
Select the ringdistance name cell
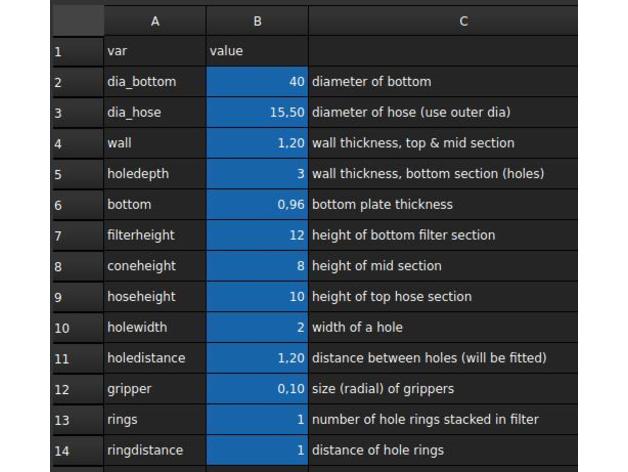pyautogui.click(x=155, y=450)
